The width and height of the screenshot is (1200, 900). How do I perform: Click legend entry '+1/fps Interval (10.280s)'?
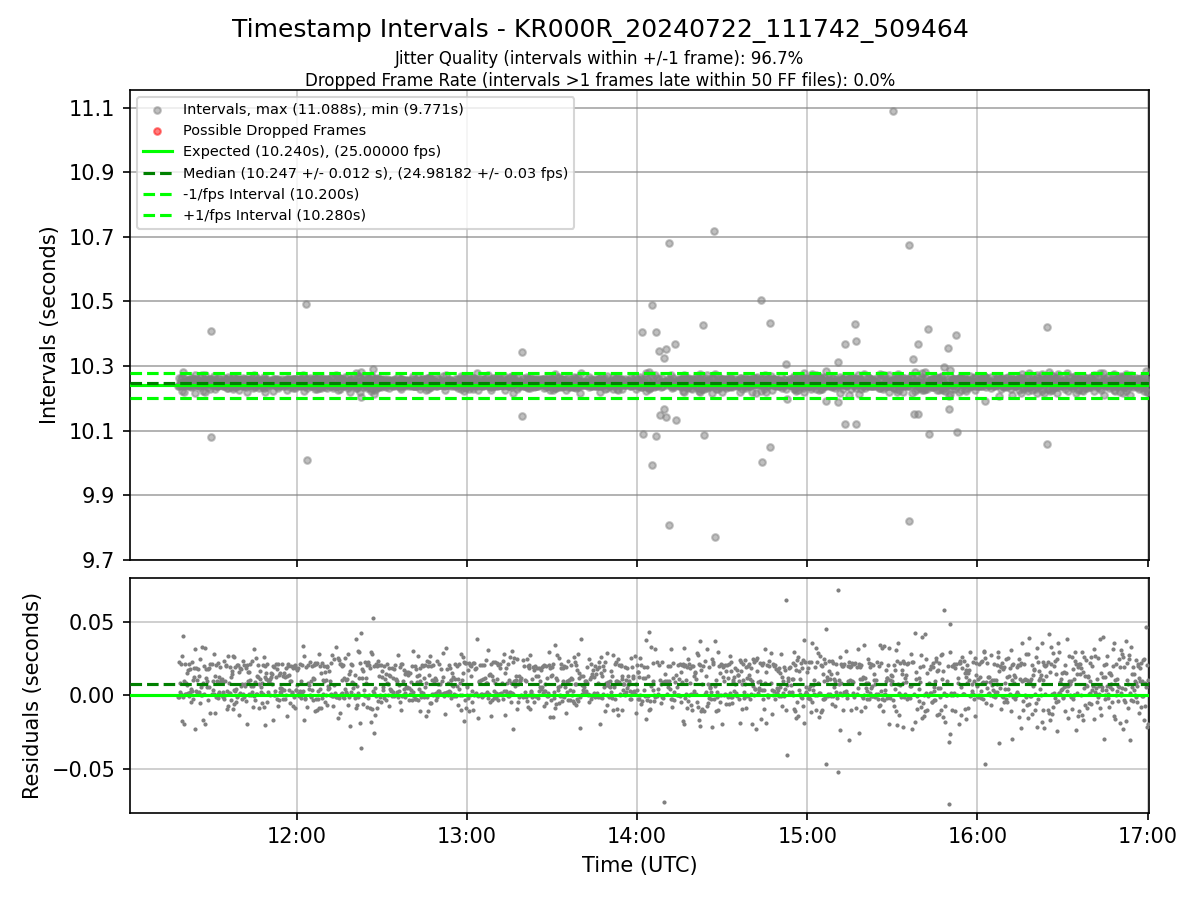[x=274, y=215]
